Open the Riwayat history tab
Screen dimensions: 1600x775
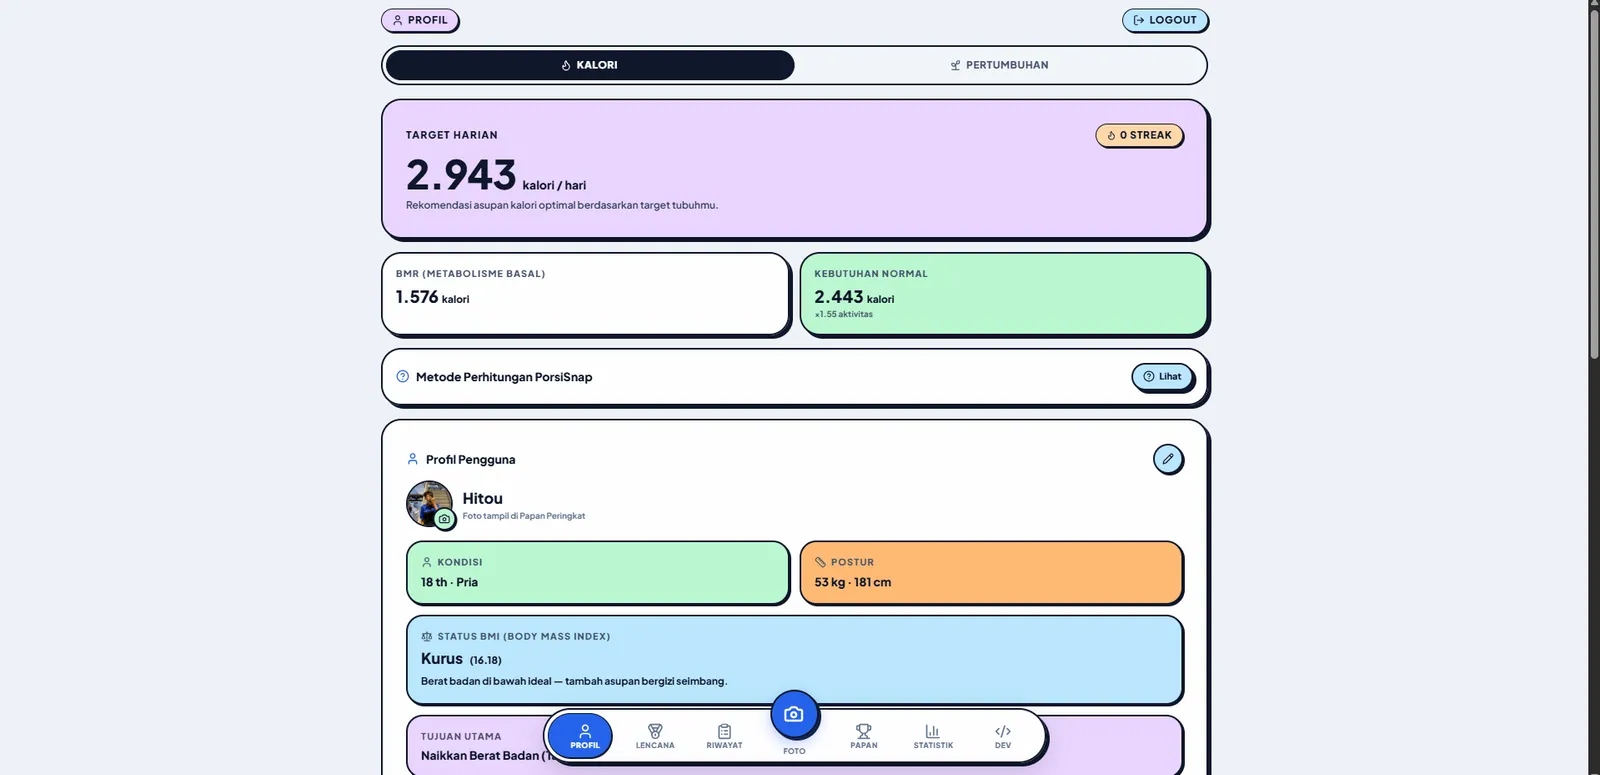[x=724, y=737]
